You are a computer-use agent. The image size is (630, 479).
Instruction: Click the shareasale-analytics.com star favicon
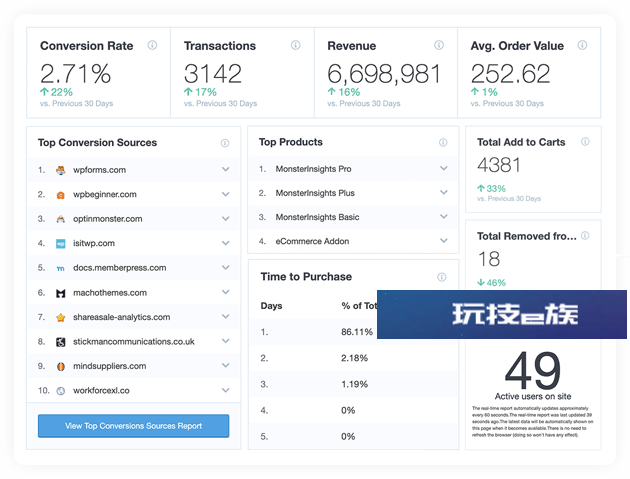coord(61,317)
